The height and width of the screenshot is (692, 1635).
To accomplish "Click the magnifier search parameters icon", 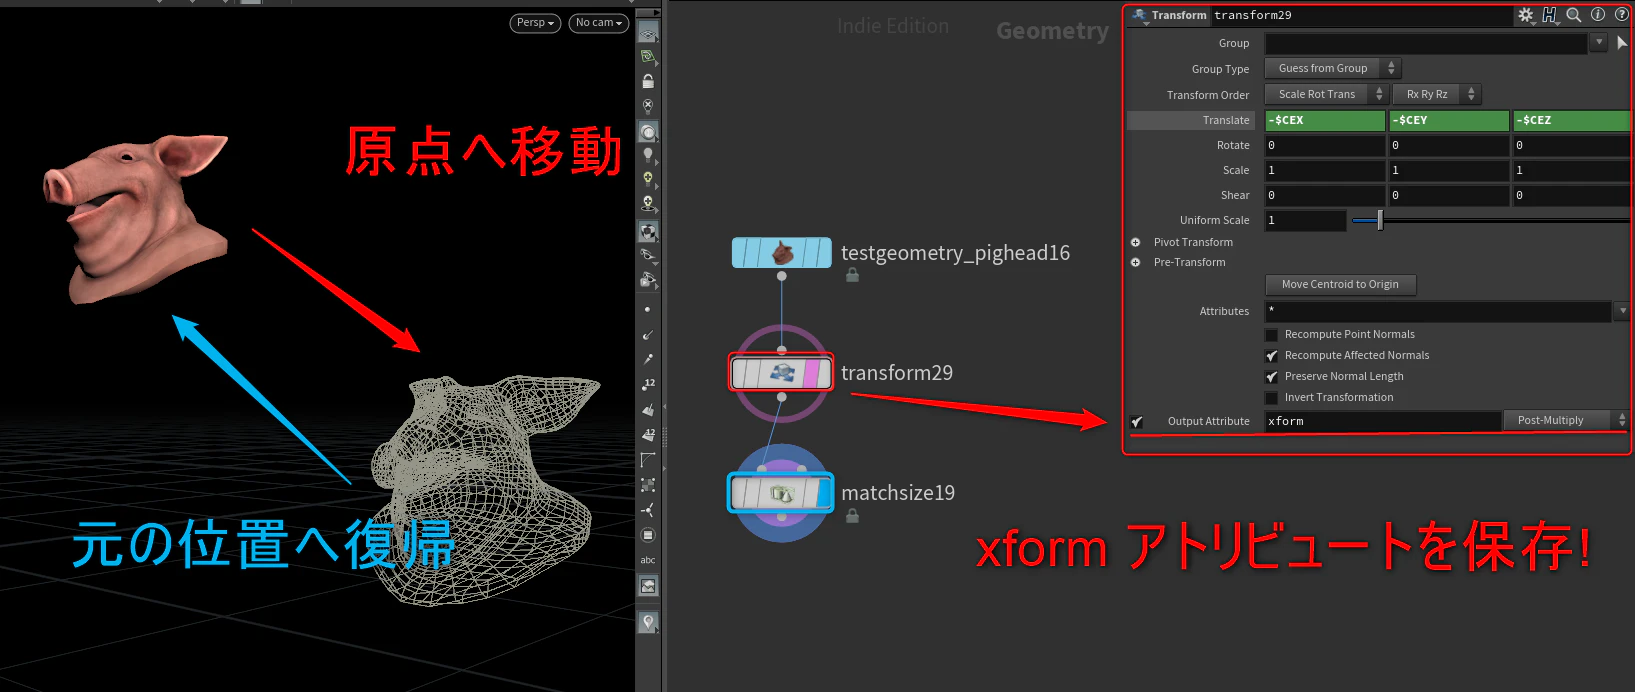I will pos(1573,15).
